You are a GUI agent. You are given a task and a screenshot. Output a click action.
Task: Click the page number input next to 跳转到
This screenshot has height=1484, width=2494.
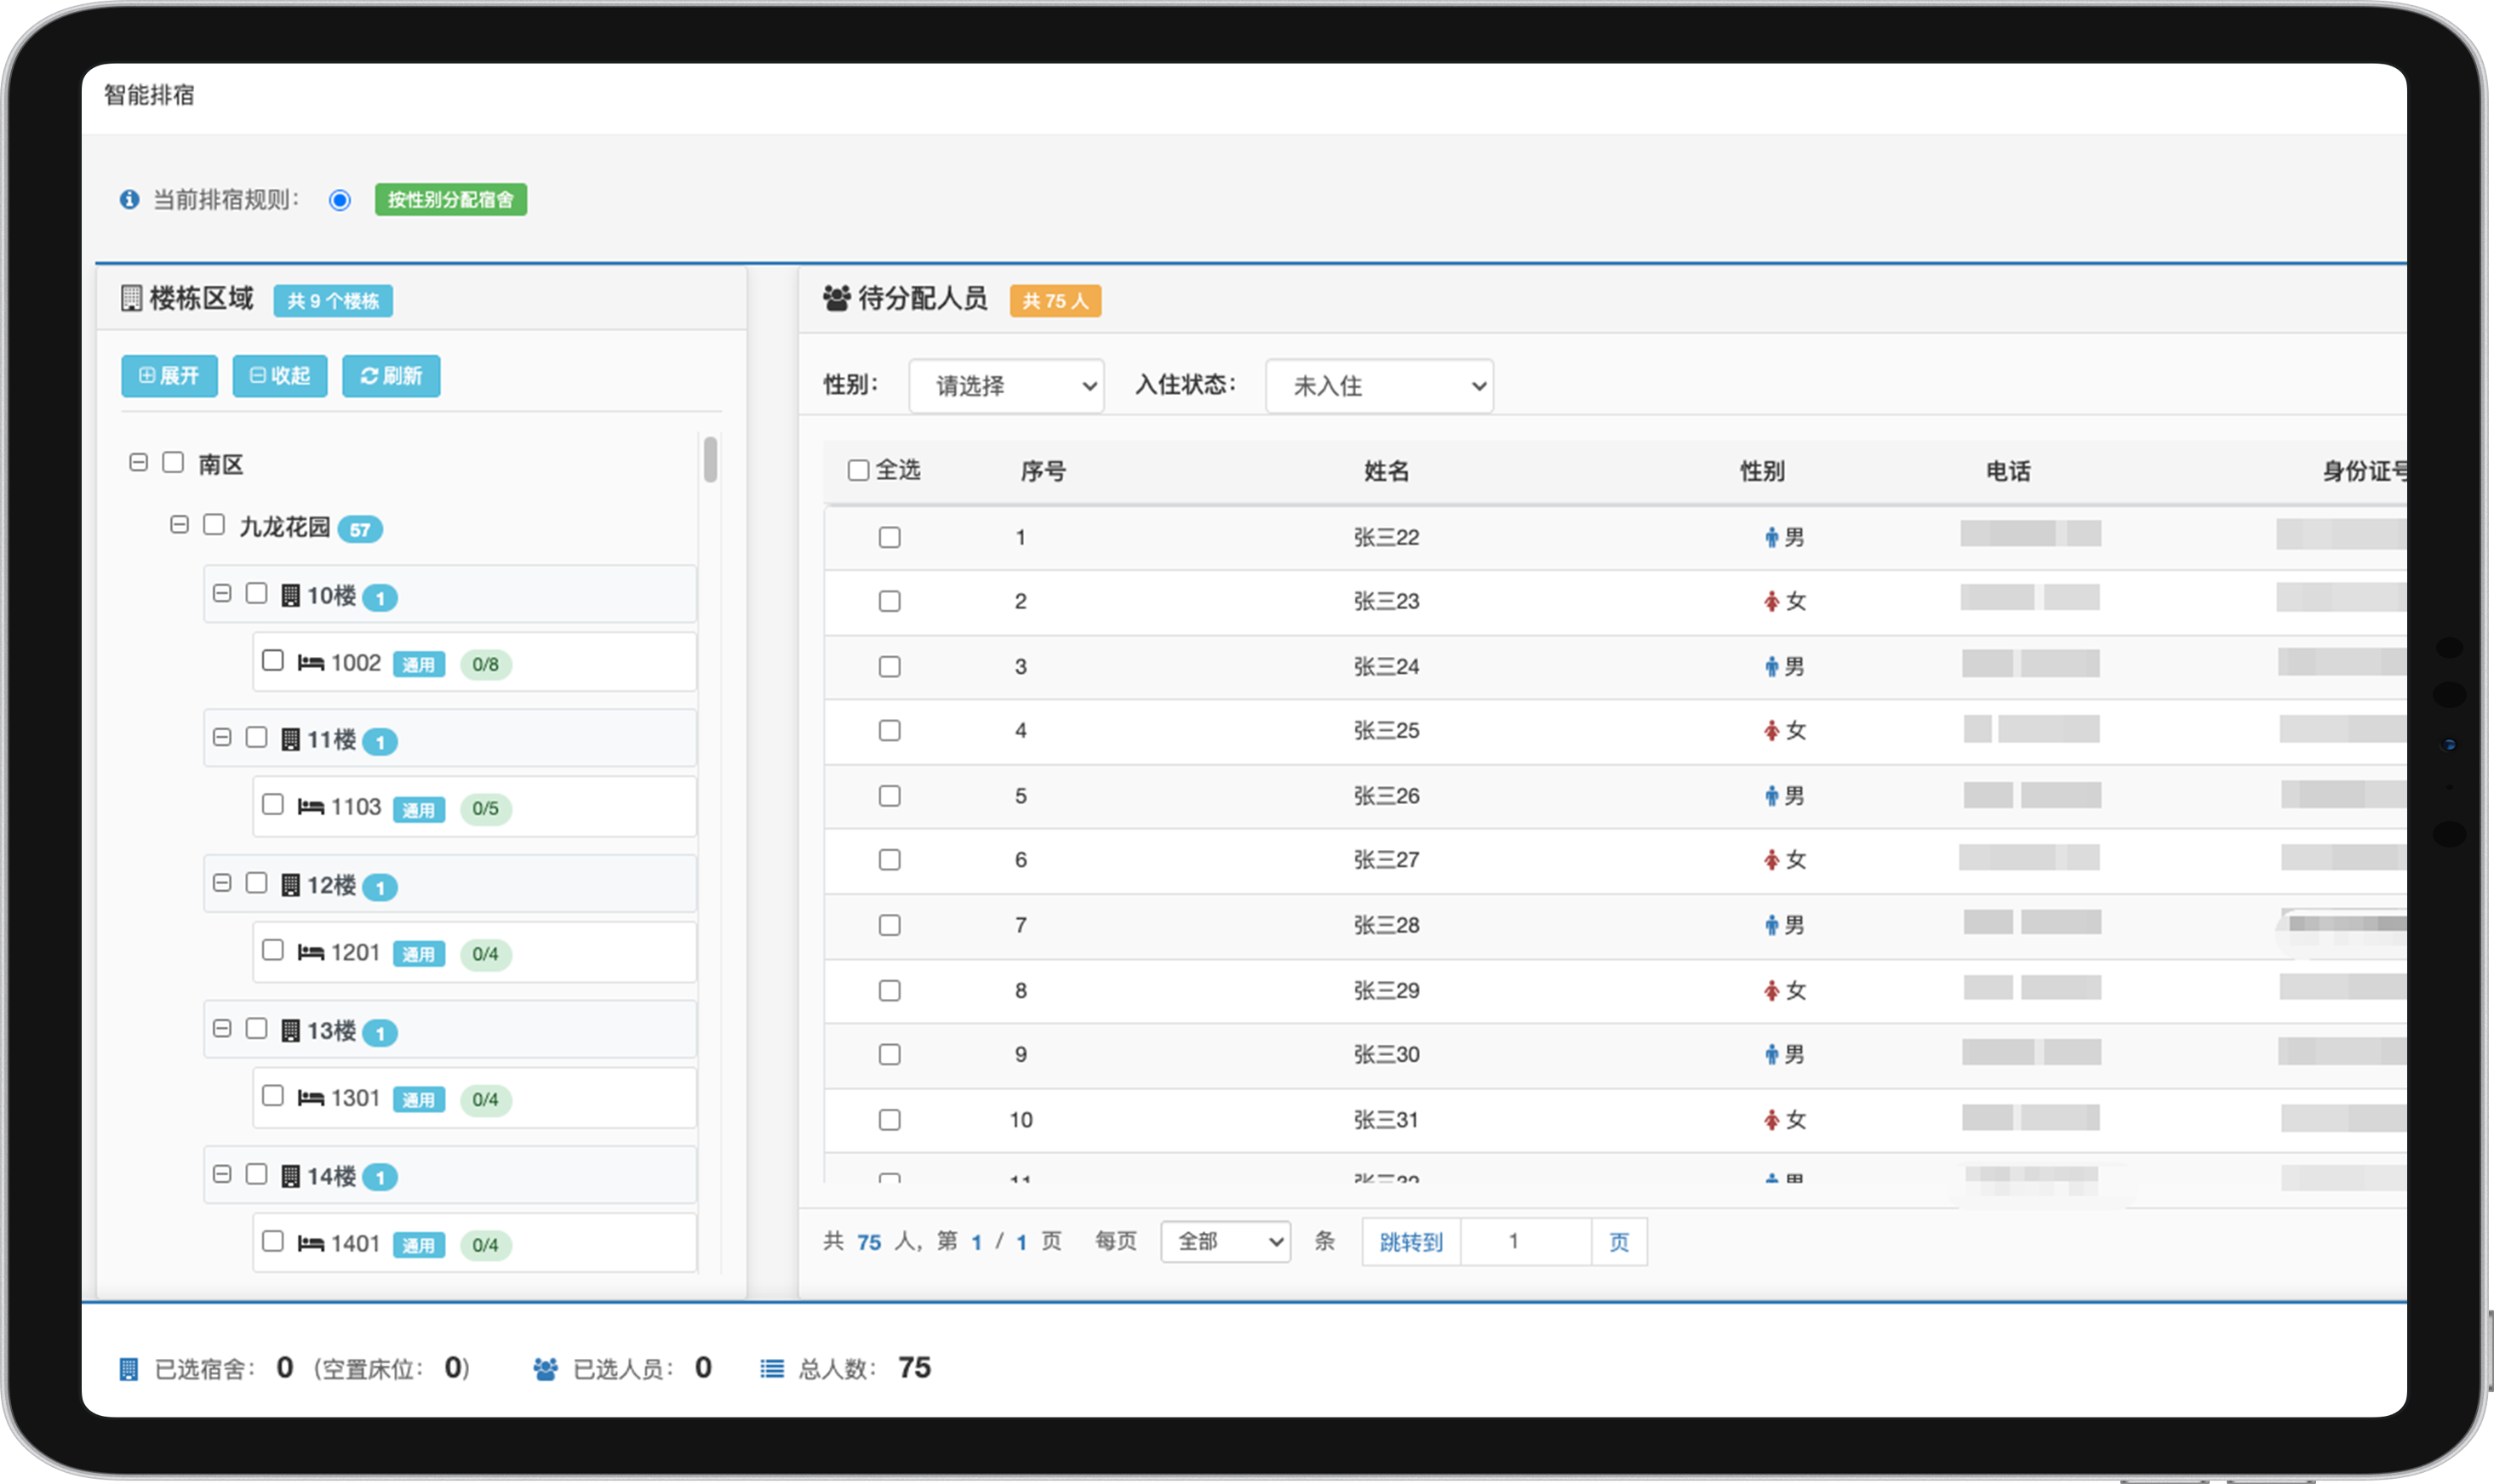click(x=1525, y=1241)
